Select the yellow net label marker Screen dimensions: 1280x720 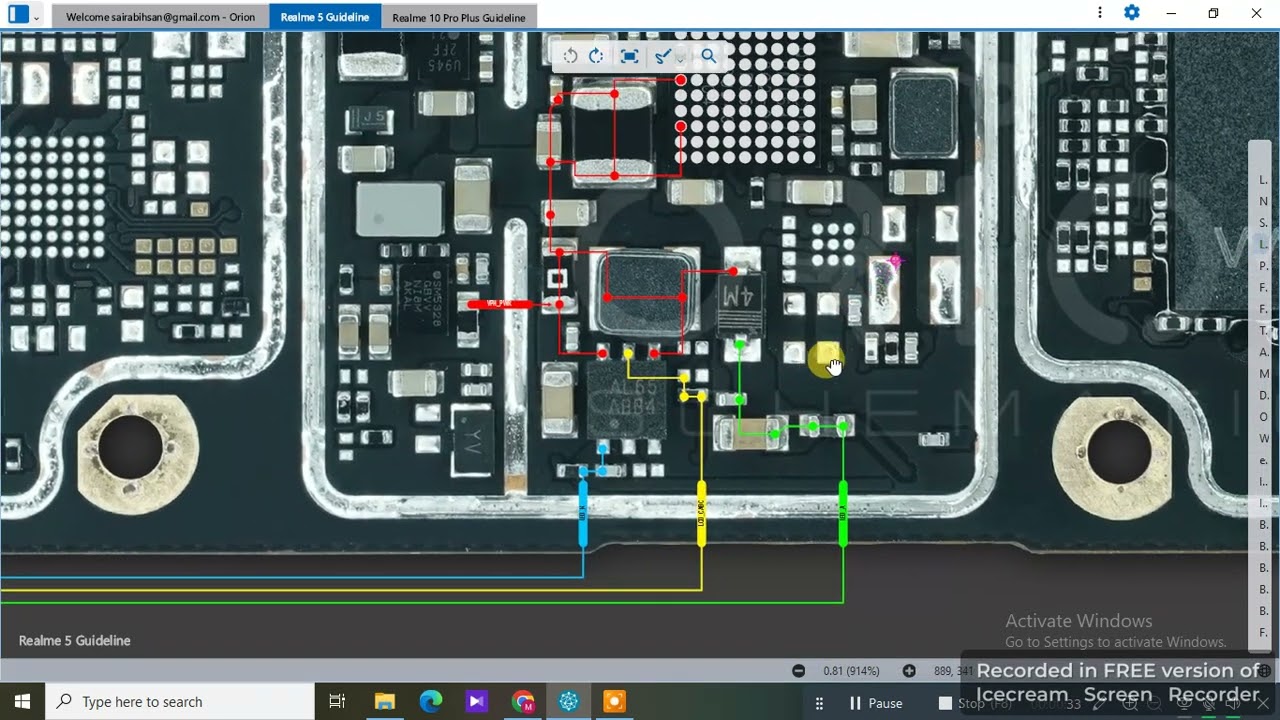701,513
